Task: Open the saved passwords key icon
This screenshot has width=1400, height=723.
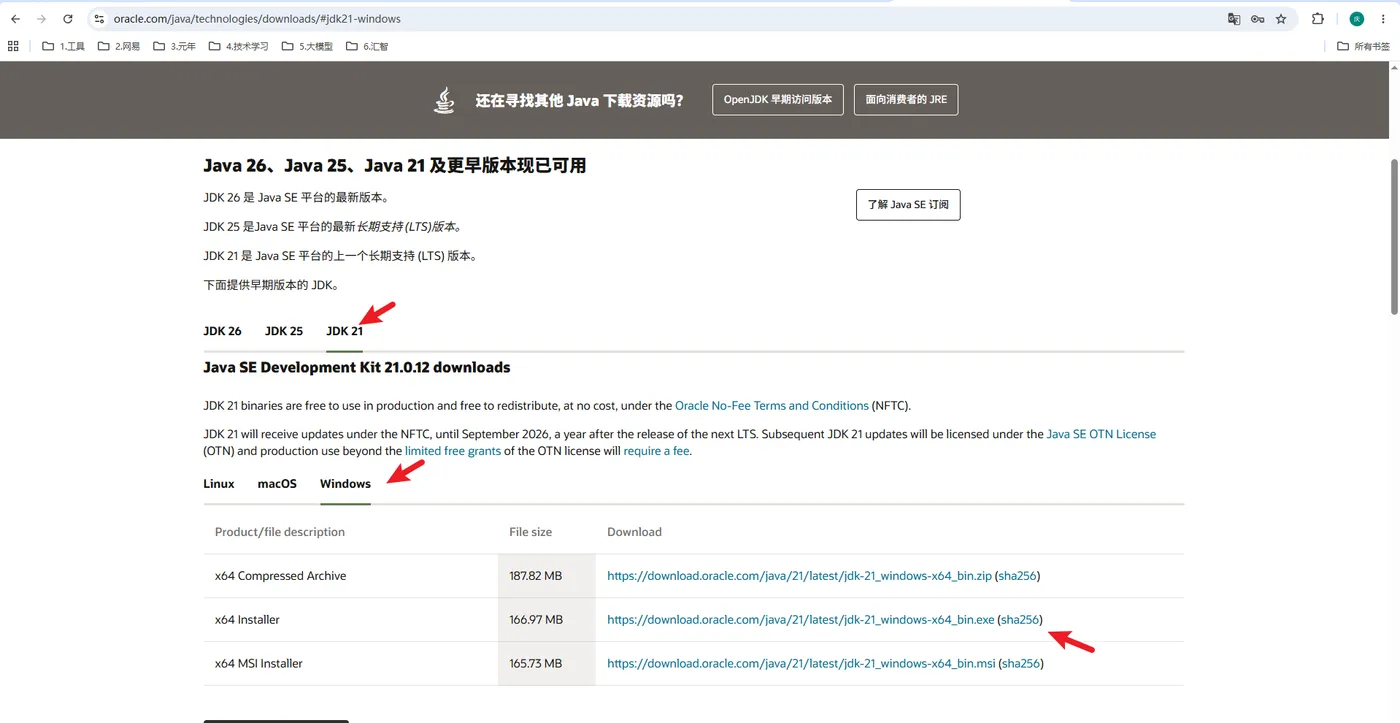Action: point(1258,19)
